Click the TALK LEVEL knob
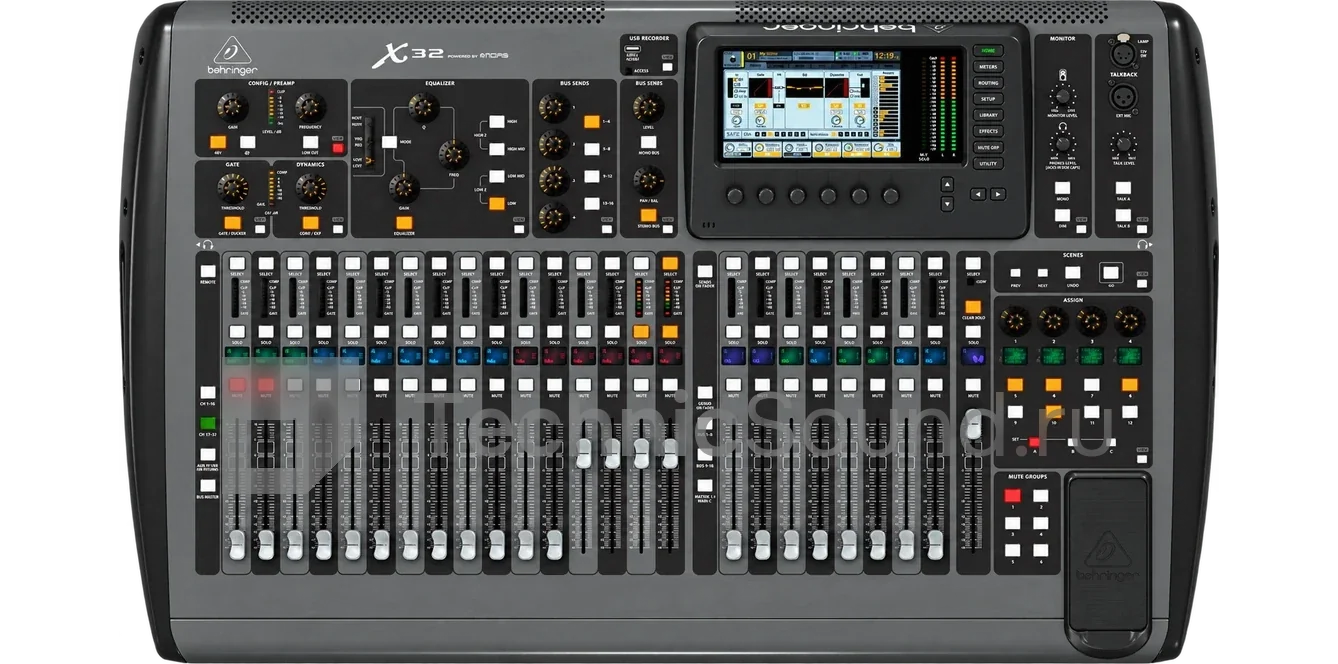This screenshot has width=1338, height=664. (1123, 144)
